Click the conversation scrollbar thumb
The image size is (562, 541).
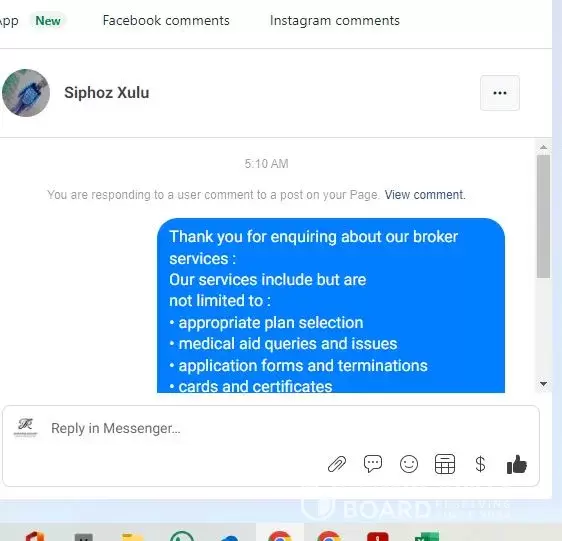coord(543,216)
